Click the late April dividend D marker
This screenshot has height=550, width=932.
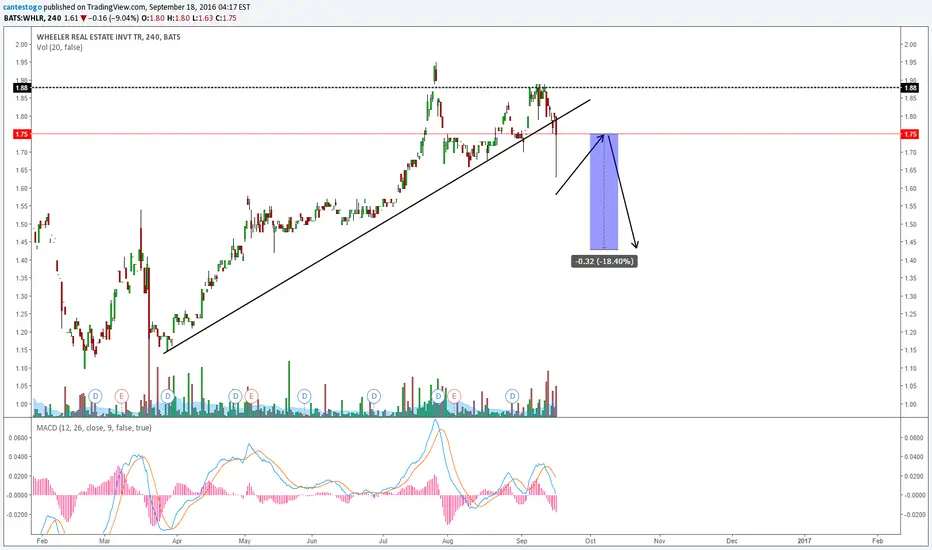(235, 395)
